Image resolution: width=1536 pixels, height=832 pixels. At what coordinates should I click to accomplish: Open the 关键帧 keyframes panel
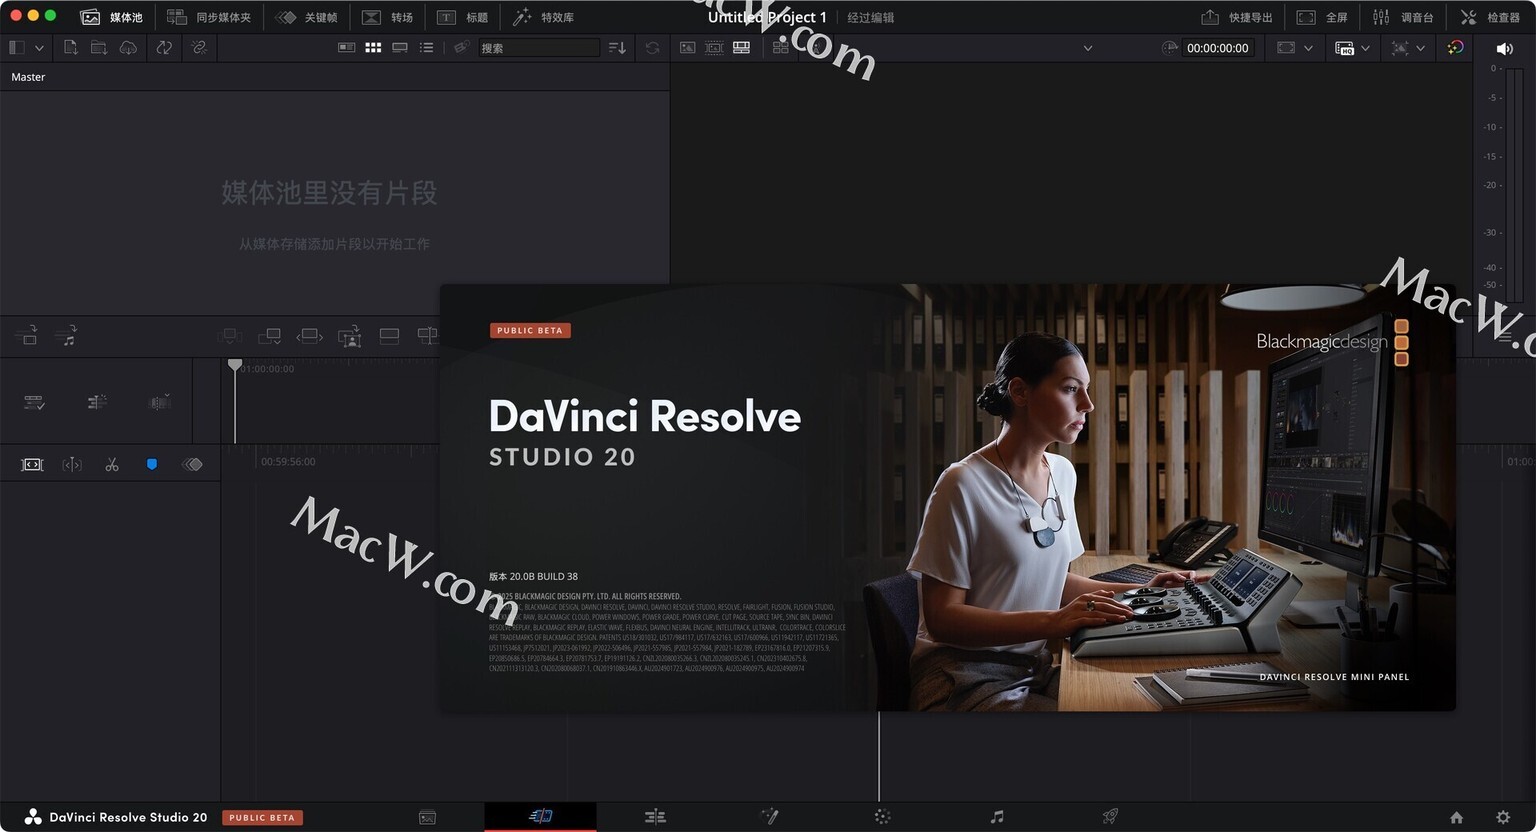click(306, 17)
